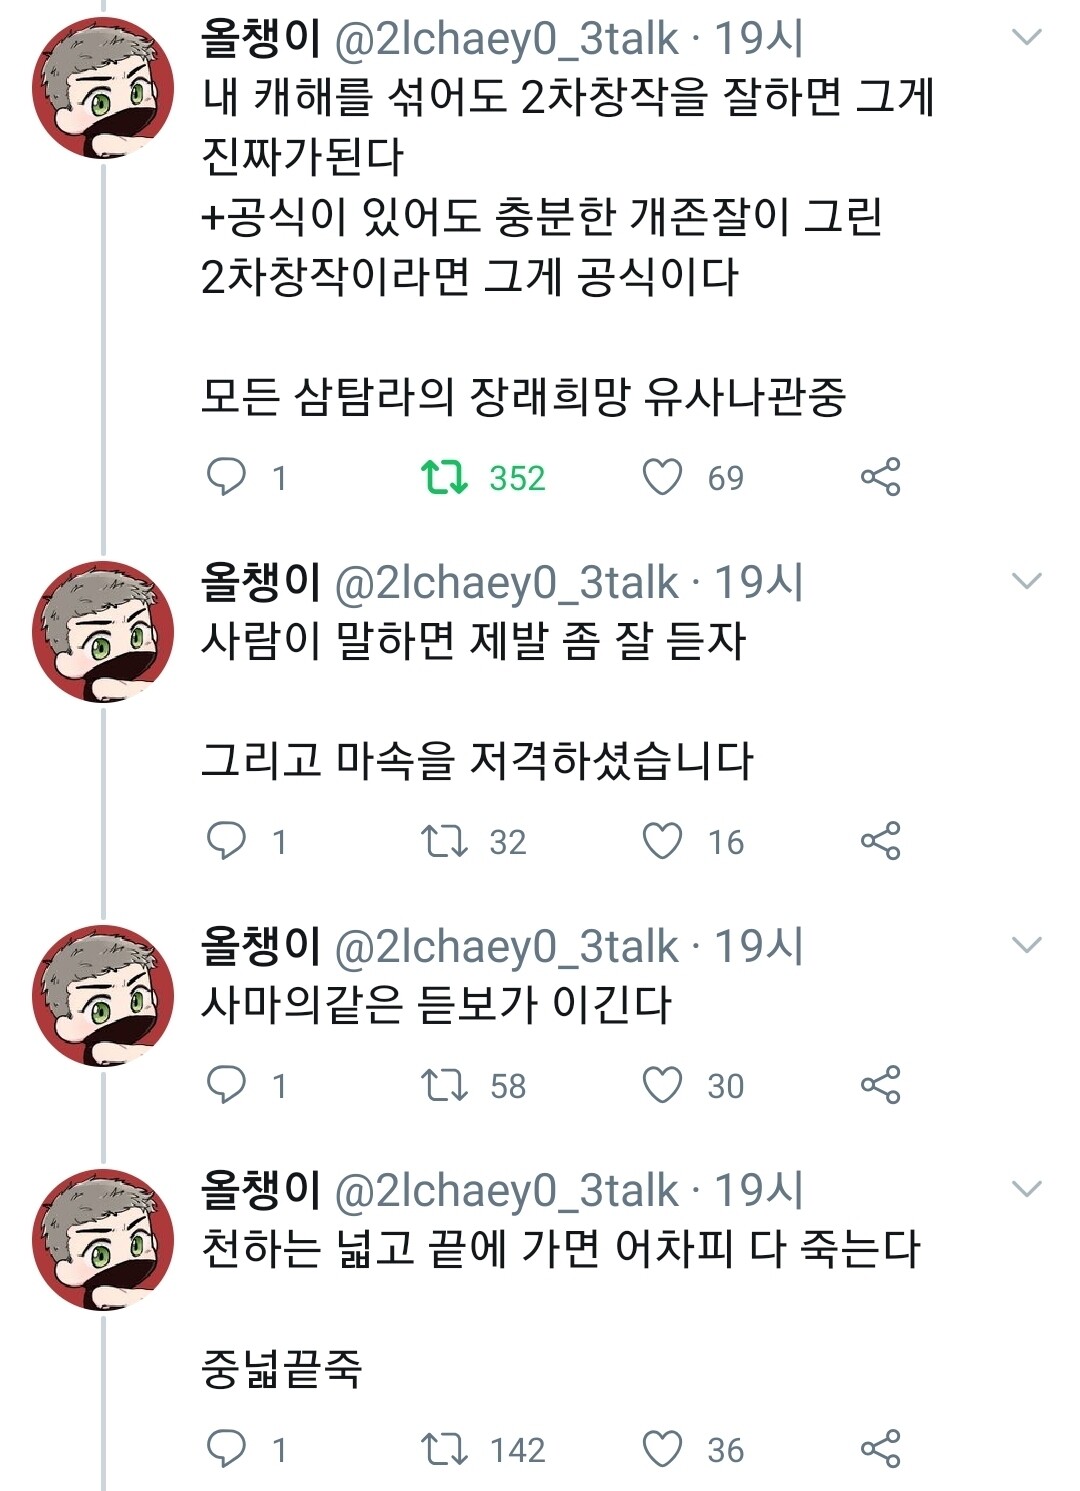Like the tweet with 36 likes
The height and width of the screenshot is (1491, 1080).
click(x=662, y=1449)
